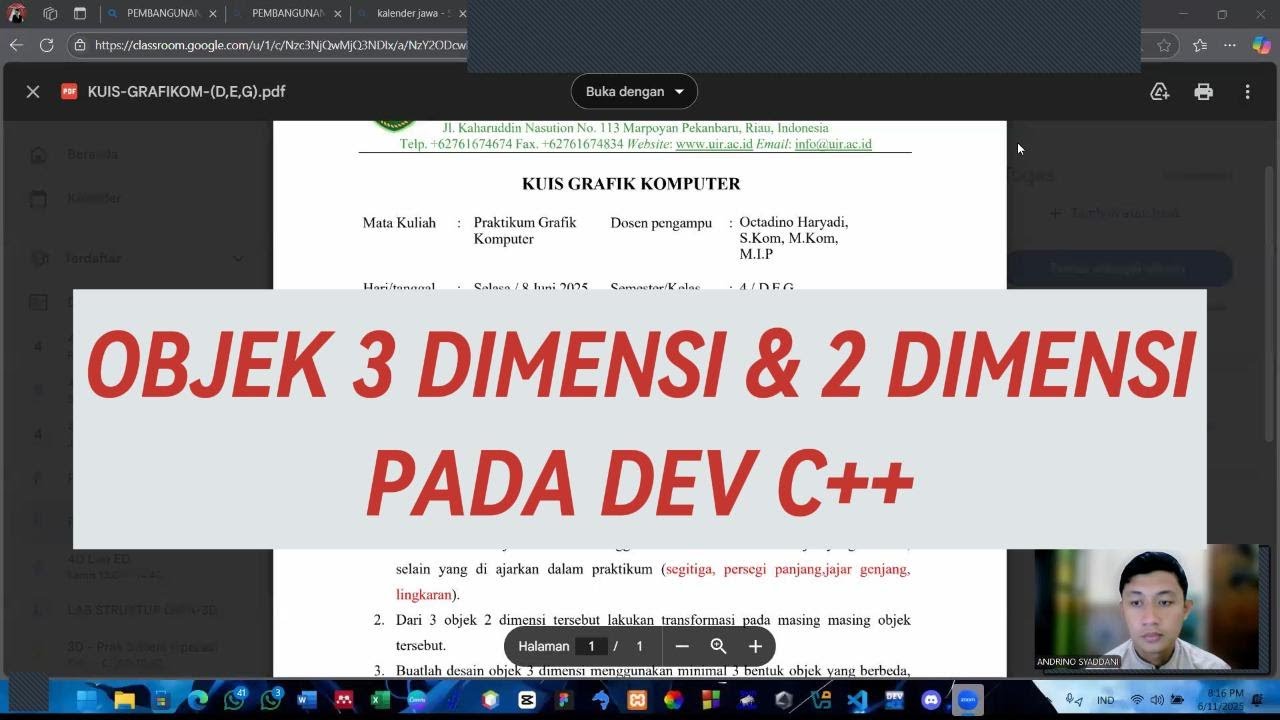The height and width of the screenshot is (720, 1280).
Task: Click the Edge profile avatar
Action: [16, 13]
